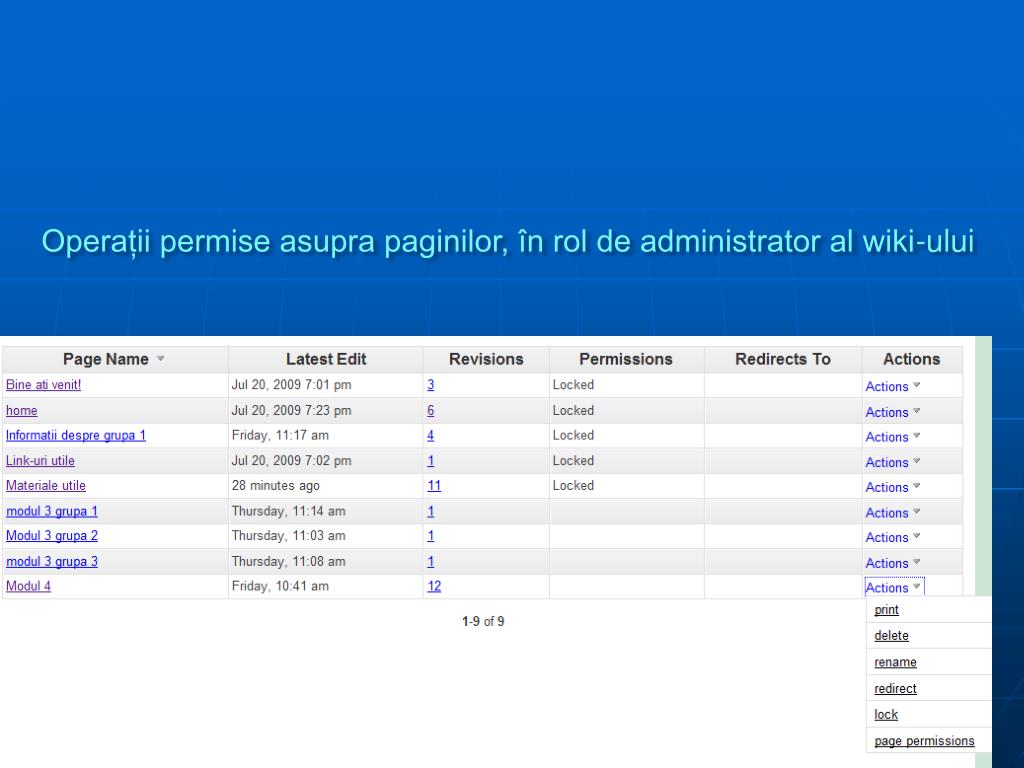Click 'Locked' permission for home row
This screenshot has height=768, width=1024.
tap(573, 411)
